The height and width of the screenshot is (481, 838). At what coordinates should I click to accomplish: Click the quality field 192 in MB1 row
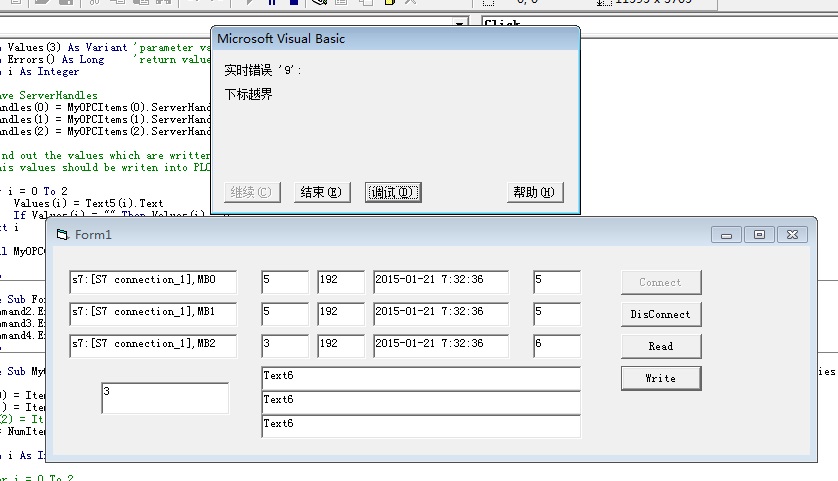[x=341, y=314]
